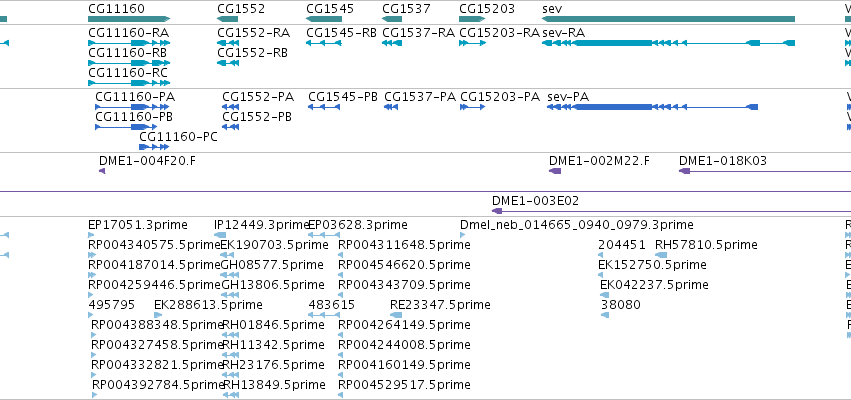Select the CG1537 gene feature

tap(392, 19)
